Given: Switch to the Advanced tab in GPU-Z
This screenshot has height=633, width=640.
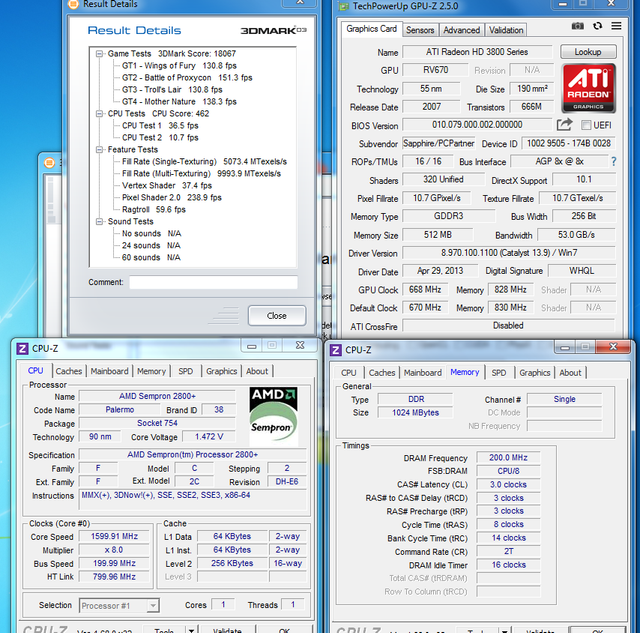Looking at the screenshot, I should click(x=462, y=30).
